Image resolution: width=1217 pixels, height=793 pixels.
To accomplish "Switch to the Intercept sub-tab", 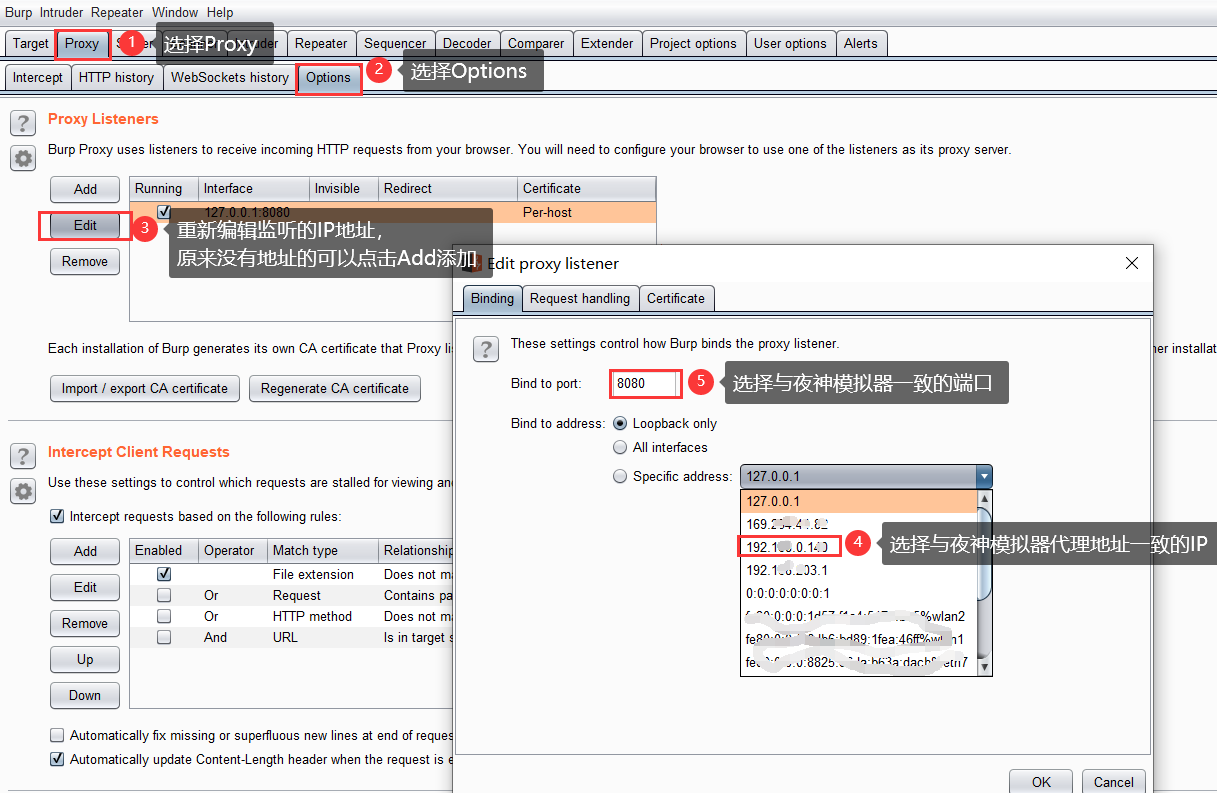I will tap(38, 77).
